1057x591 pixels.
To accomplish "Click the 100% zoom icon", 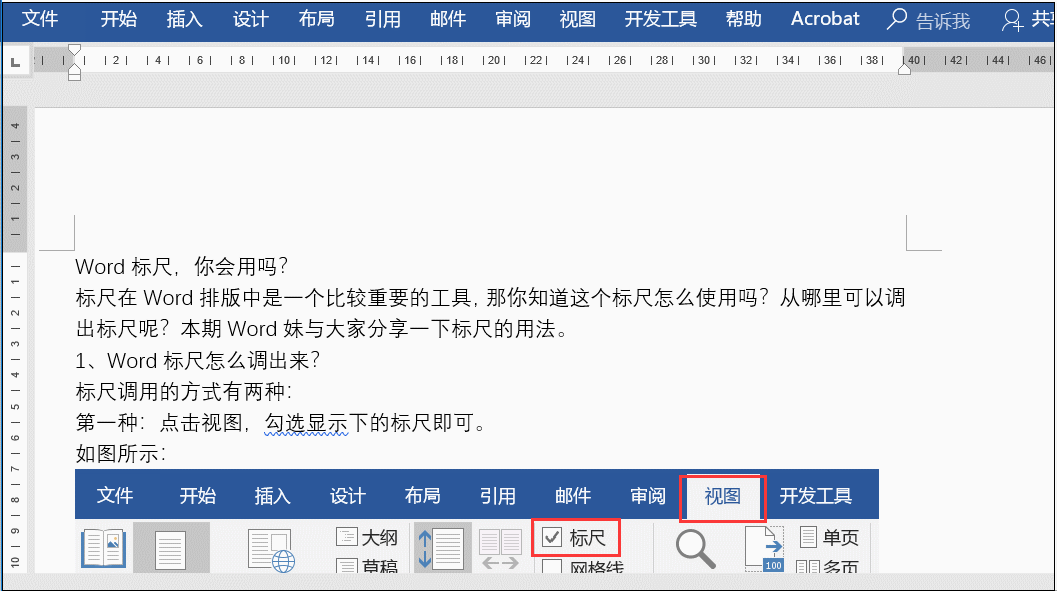I will pyautogui.click(x=763, y=548).
